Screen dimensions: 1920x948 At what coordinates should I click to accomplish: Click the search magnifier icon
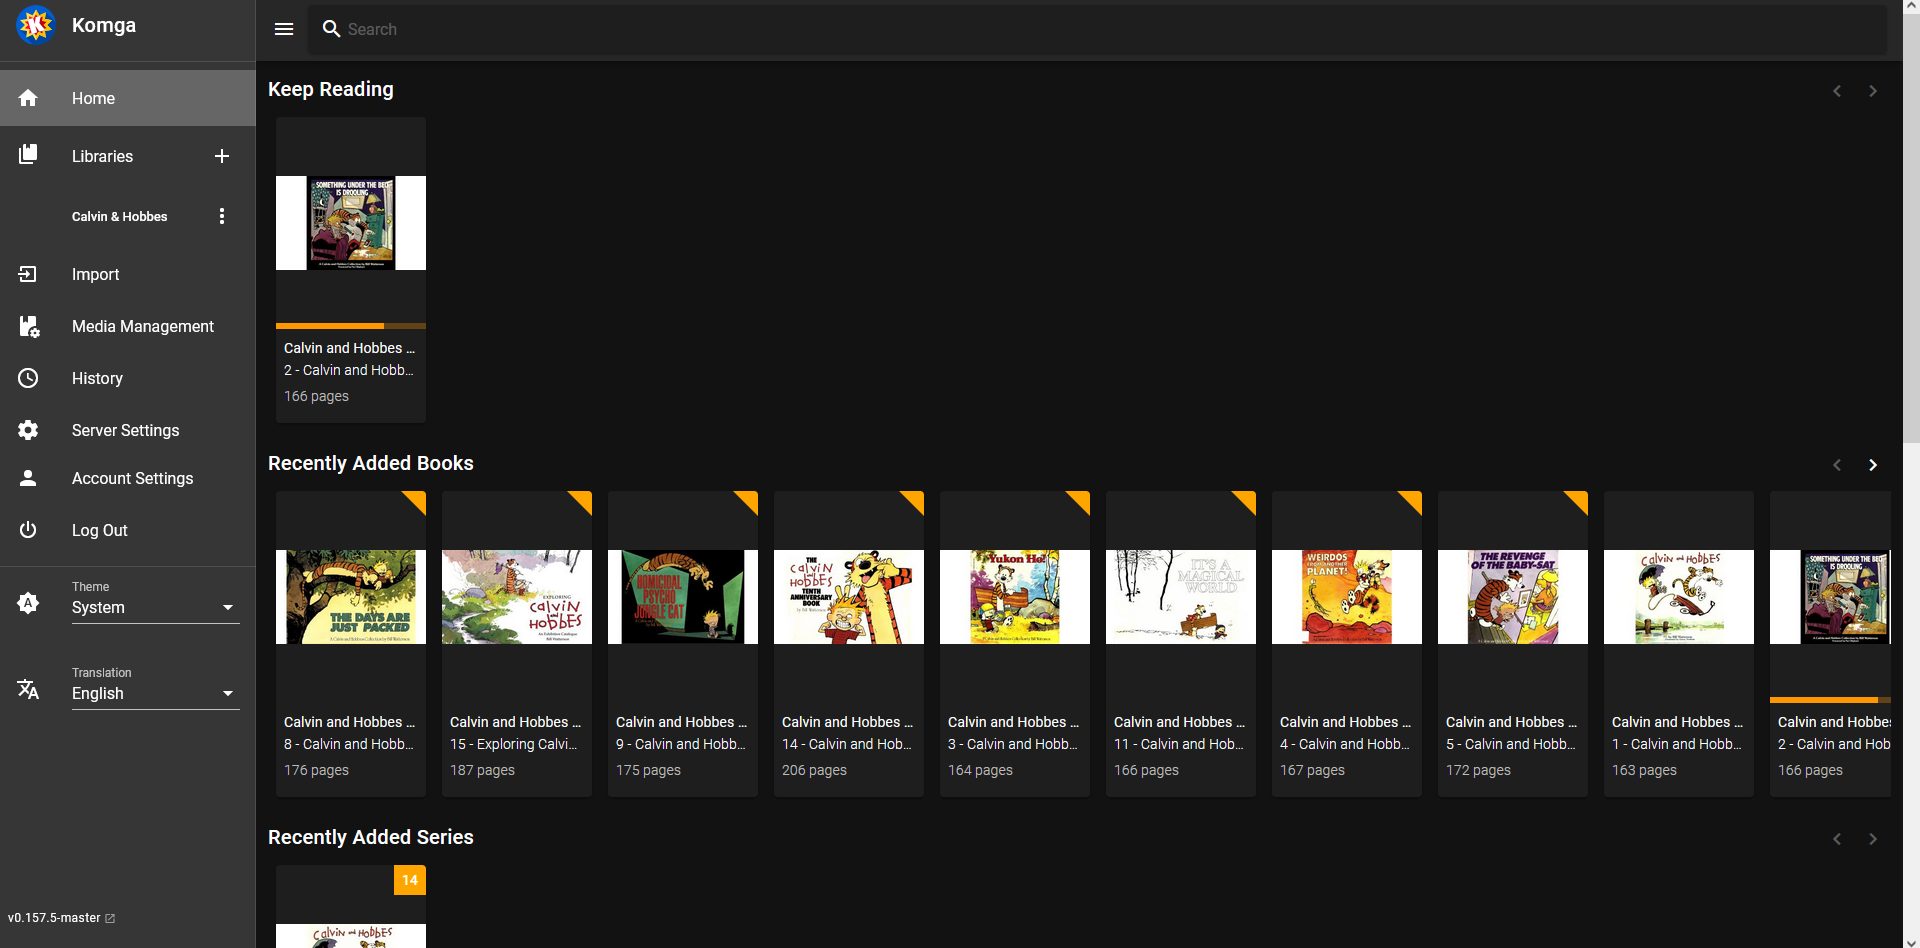click(x=331, y=29)
